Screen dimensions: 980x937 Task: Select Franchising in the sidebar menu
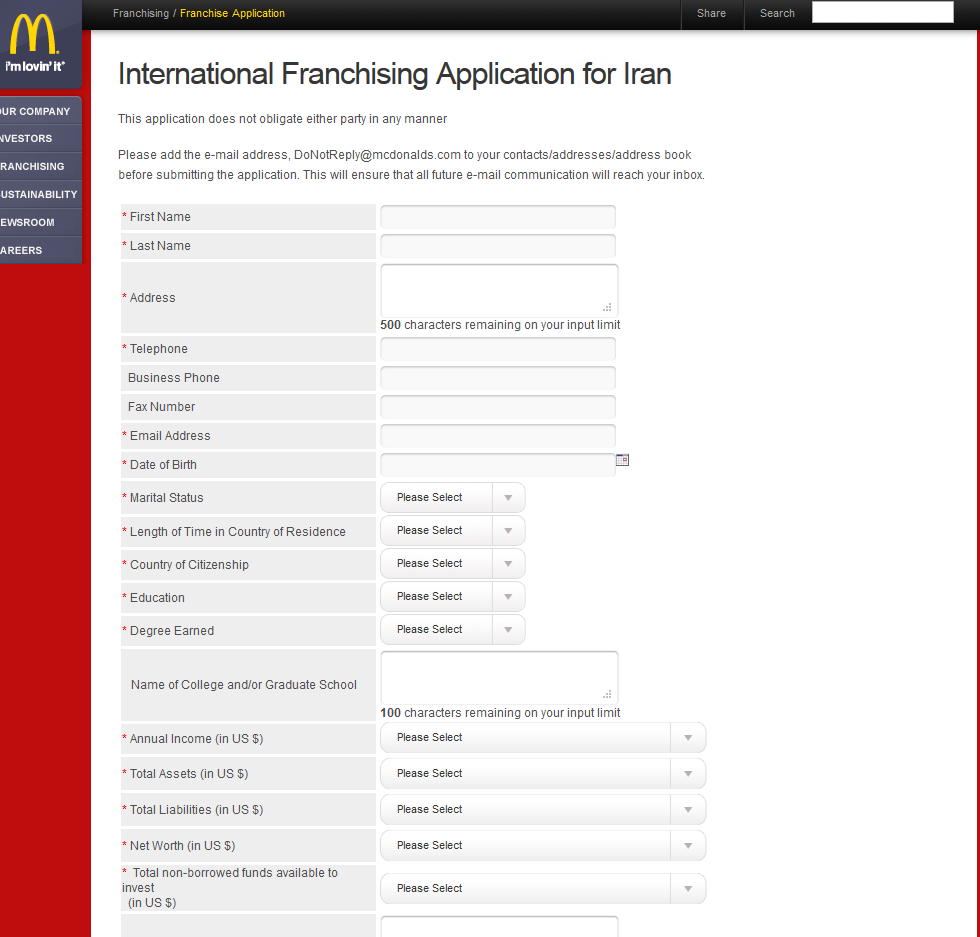41,166
